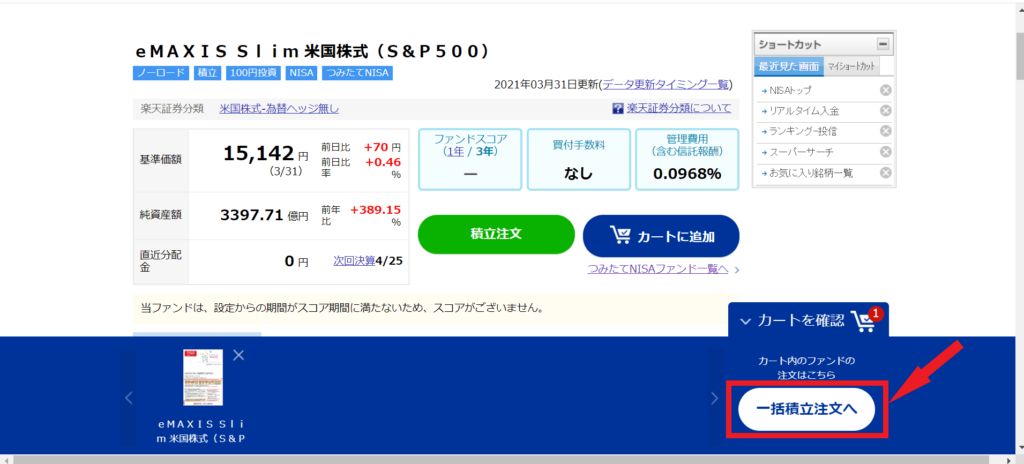Open 米国株式-為替ヘッジ無し category link
The height and width of the screenshot is (464, 1024).
[280, 109]
